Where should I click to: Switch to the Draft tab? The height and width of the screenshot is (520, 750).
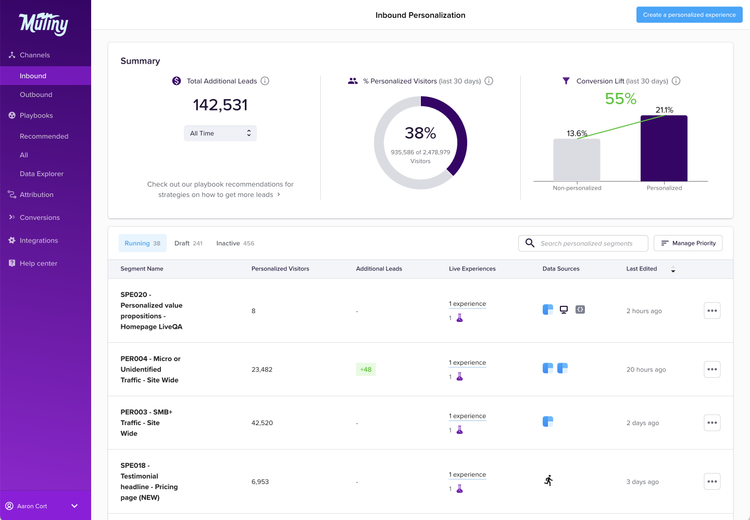[x=188, y=243]
